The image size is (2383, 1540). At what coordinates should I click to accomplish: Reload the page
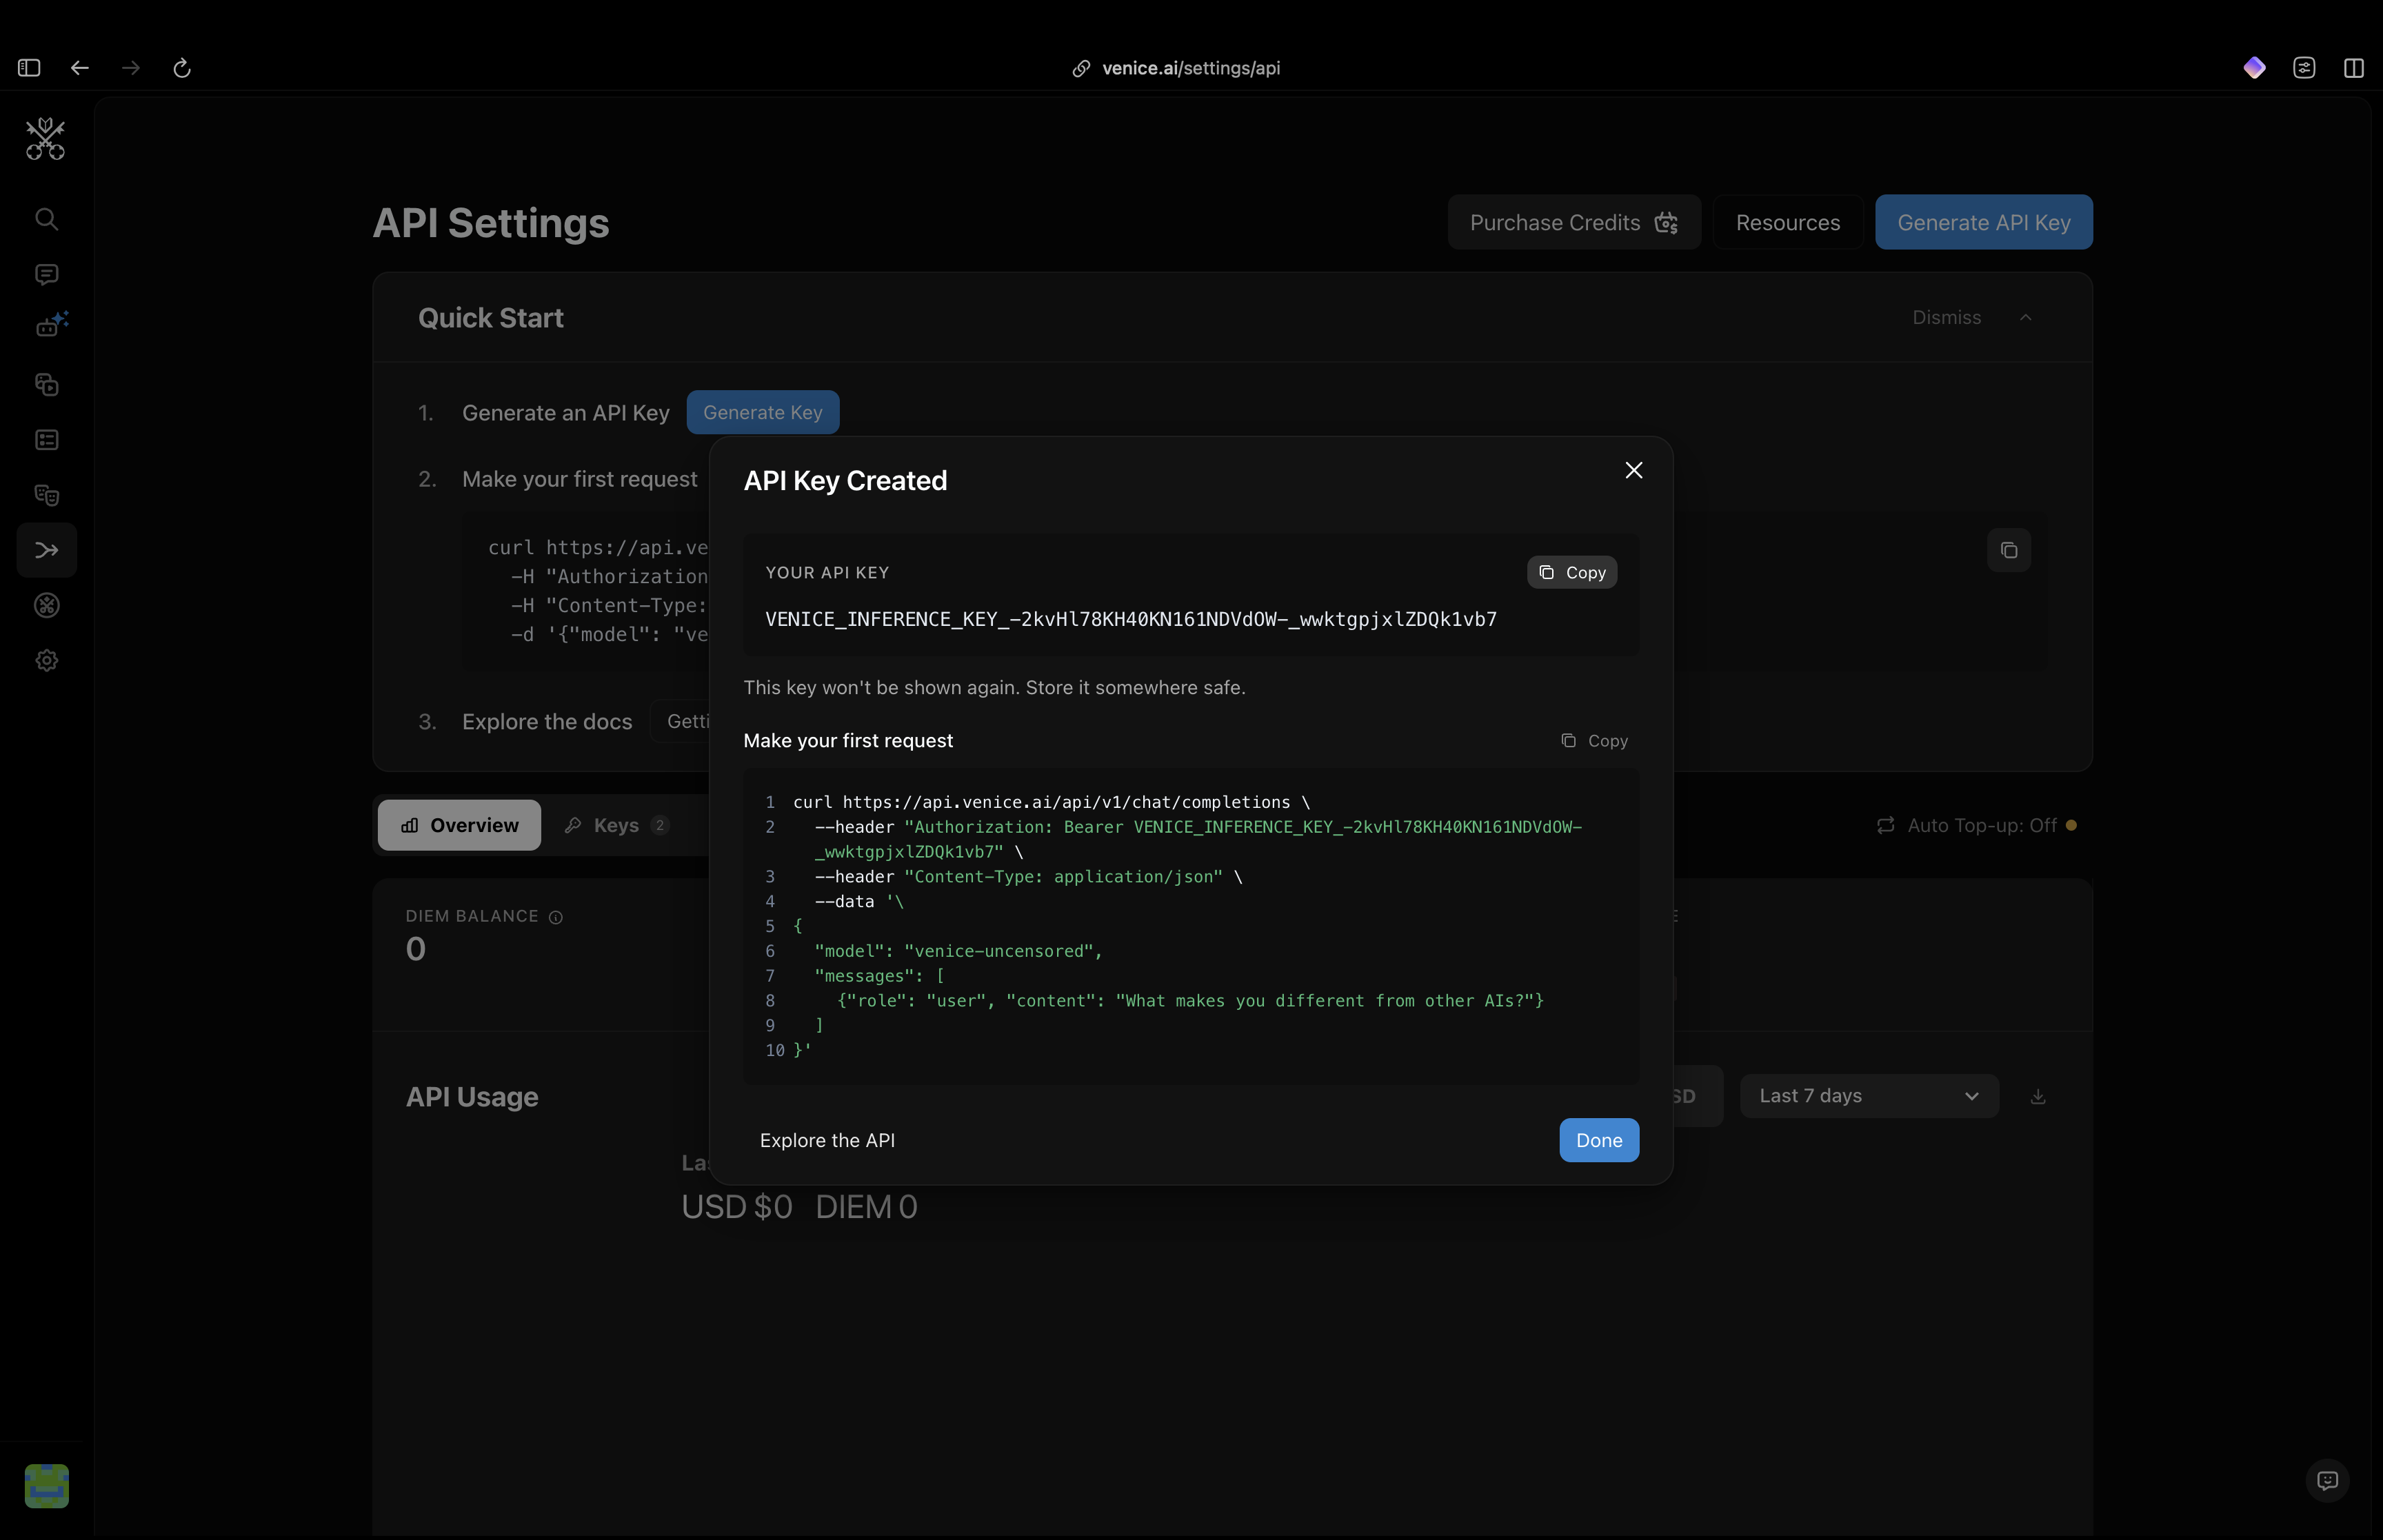point(182,68)
